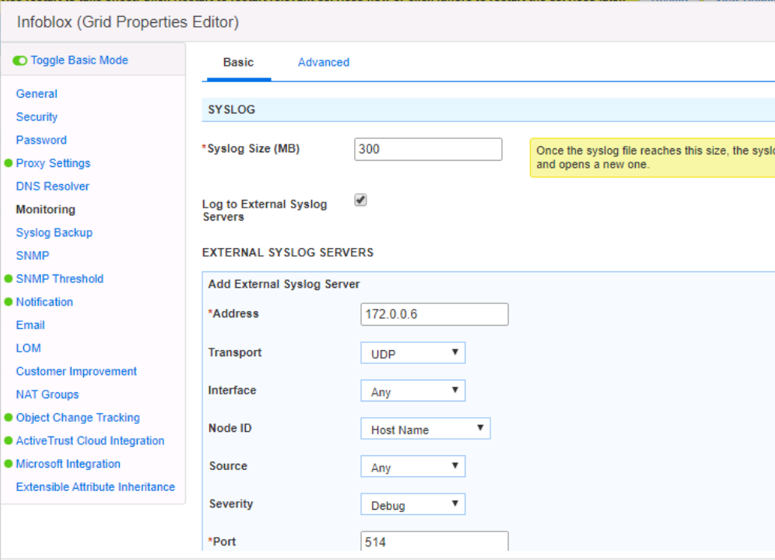Select DNS Resolver in sidebar
775x560 pixels.
(52, 186)
